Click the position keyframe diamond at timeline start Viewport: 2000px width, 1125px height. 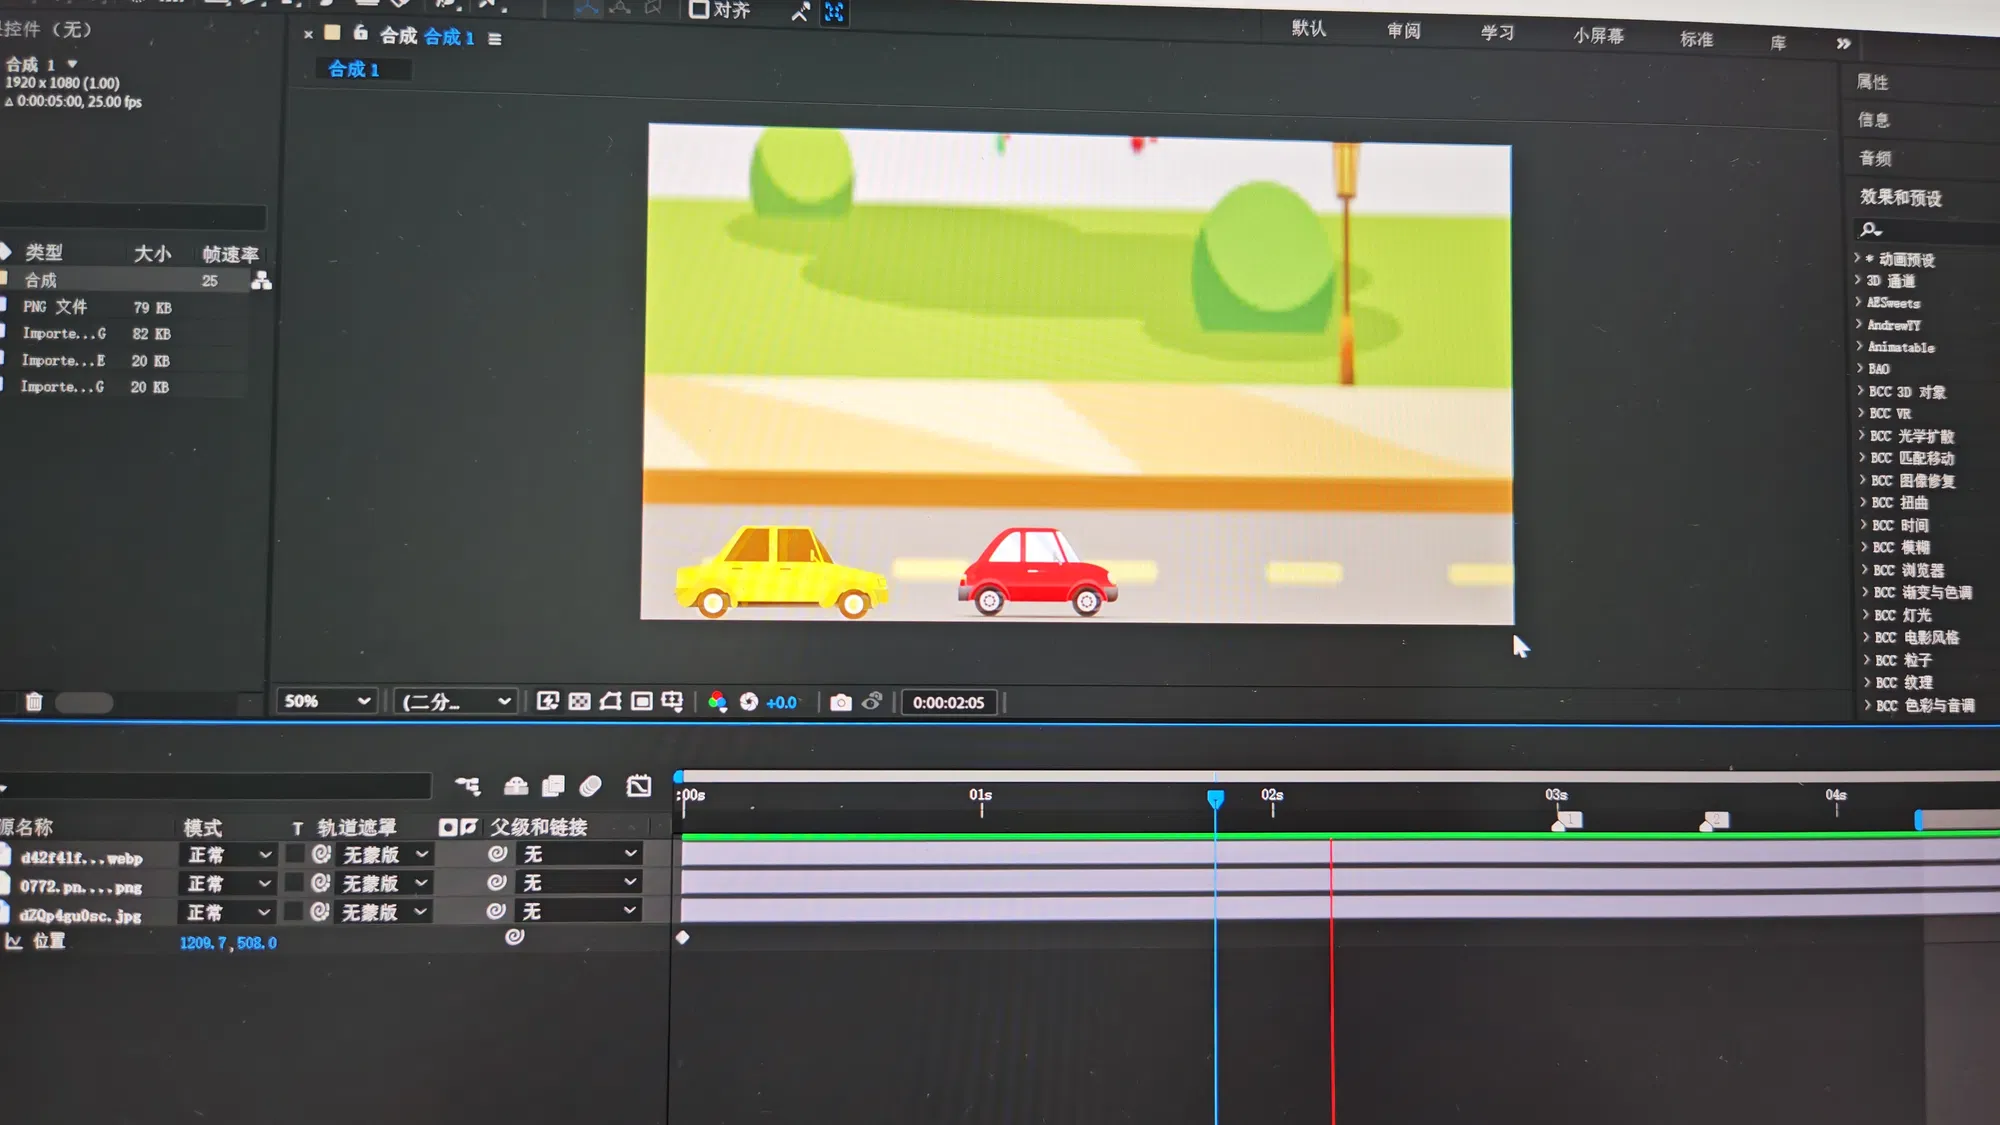(682, 938)
